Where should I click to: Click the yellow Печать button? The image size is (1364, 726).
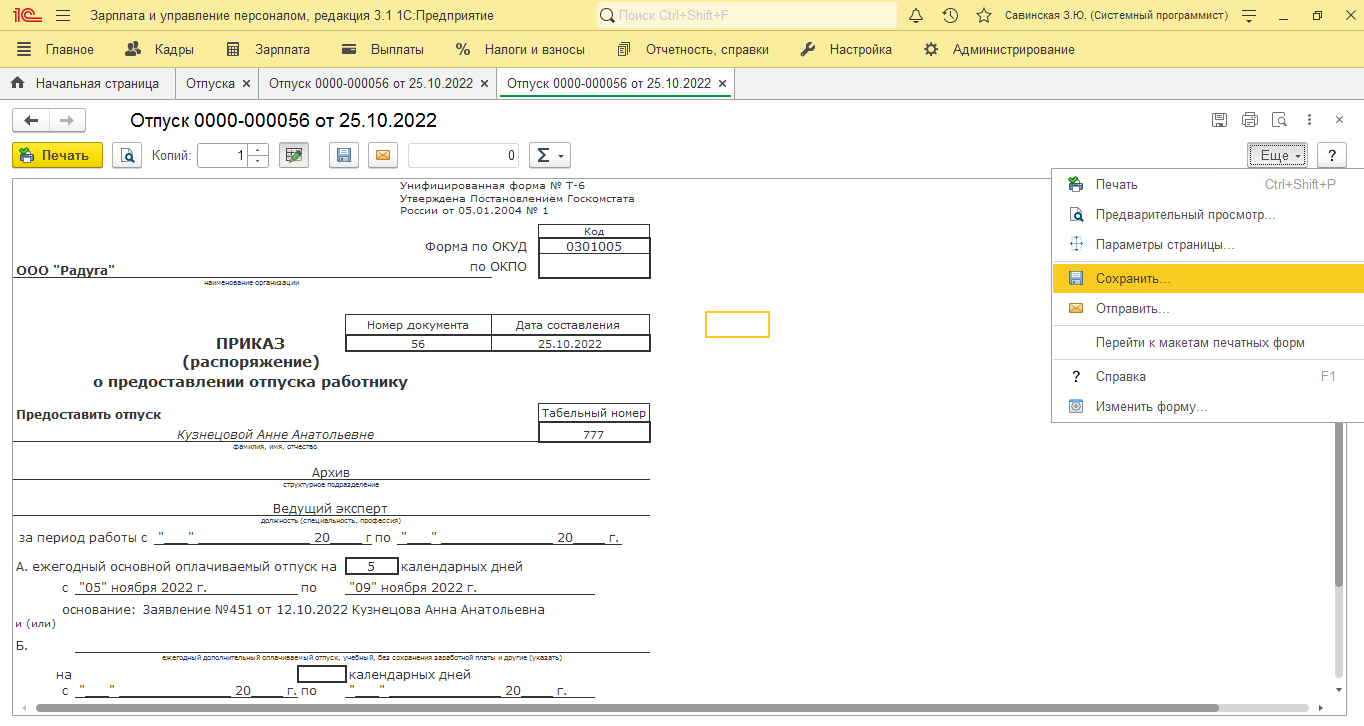tap(57, 155)
